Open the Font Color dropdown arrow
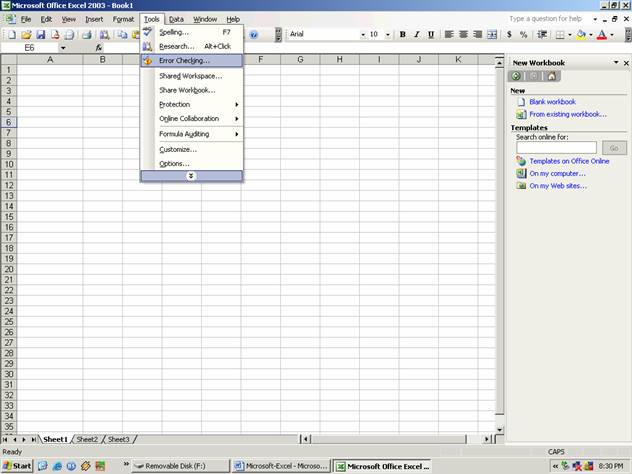The height and width of the screenshot is (474, 632). click(x=612, y=35)
